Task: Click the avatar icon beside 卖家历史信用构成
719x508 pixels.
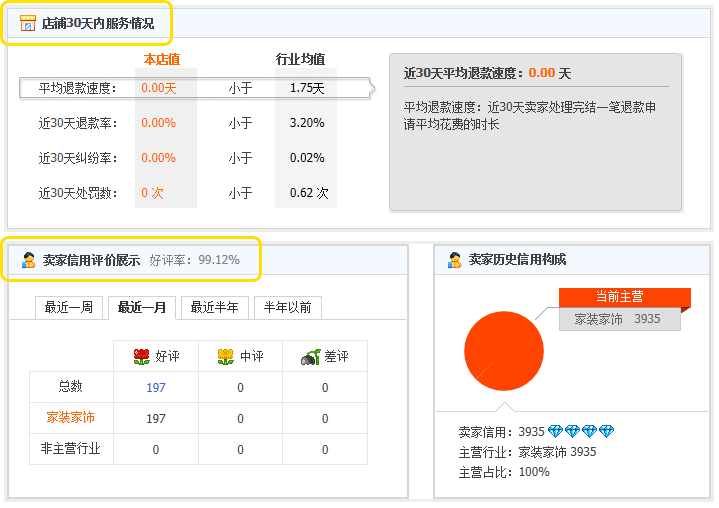Action: coord(455,260)
